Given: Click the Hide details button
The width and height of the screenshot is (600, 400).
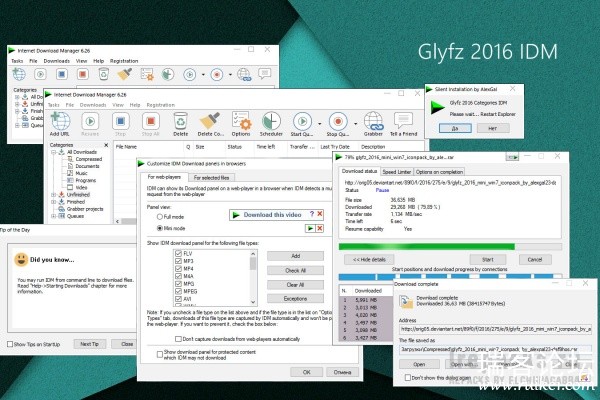Looking at the screenshot, I should pos(369,260).
